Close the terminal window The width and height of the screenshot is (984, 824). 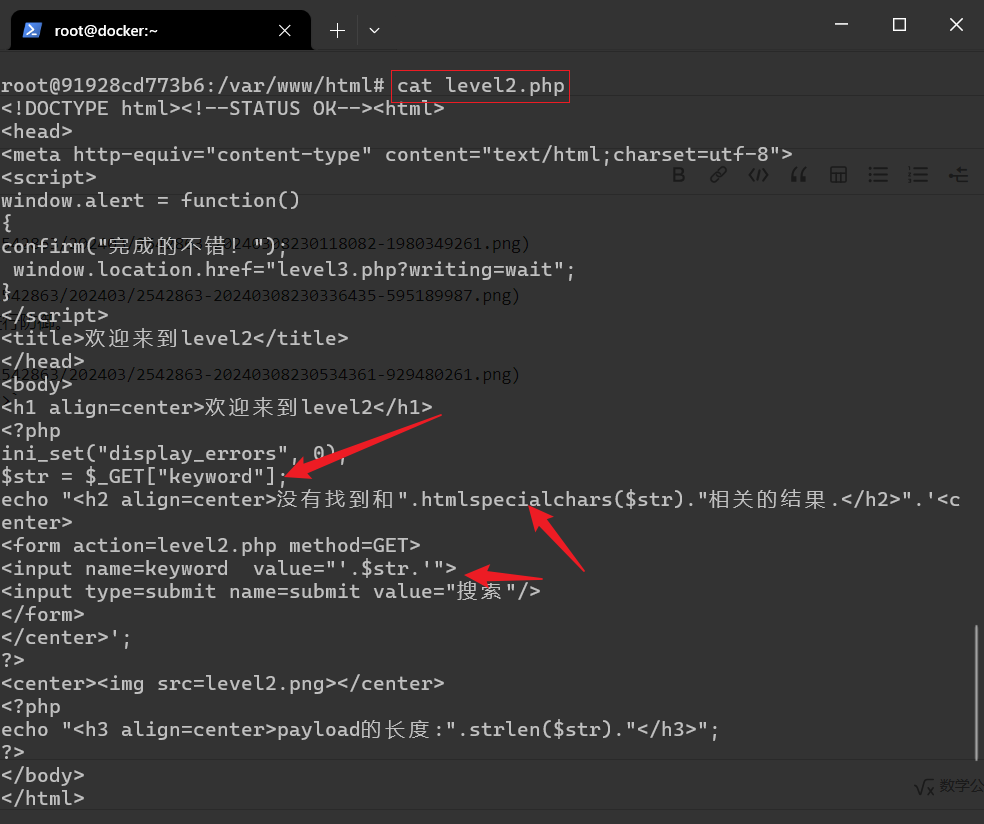click(x=956, y=24)
